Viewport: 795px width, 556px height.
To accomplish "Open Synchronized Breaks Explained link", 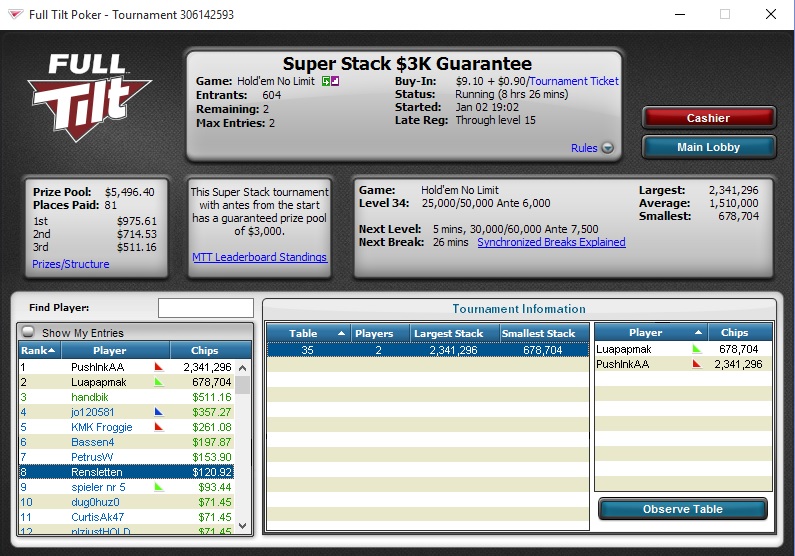I will 551,242.
